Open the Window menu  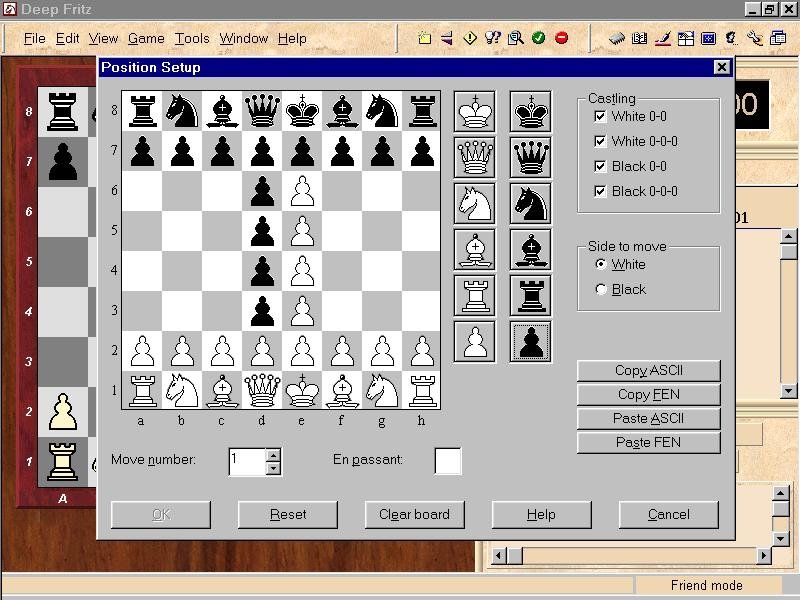243,39
